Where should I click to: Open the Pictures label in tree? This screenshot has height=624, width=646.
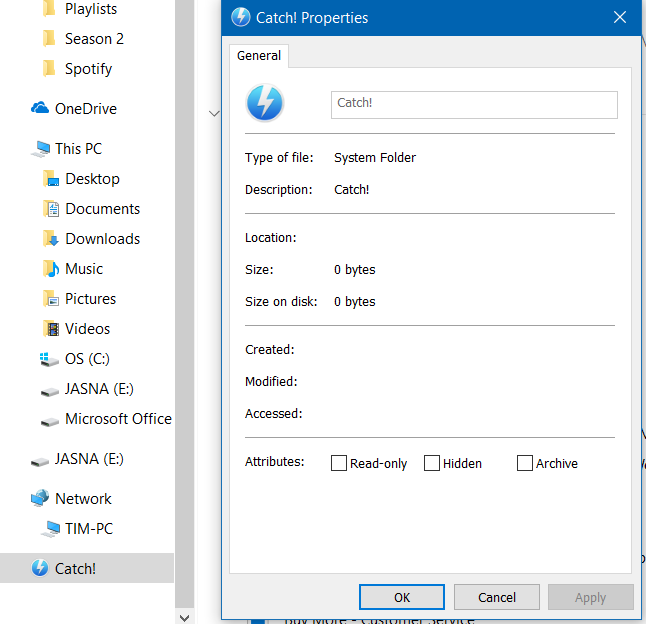coord(91,299)
